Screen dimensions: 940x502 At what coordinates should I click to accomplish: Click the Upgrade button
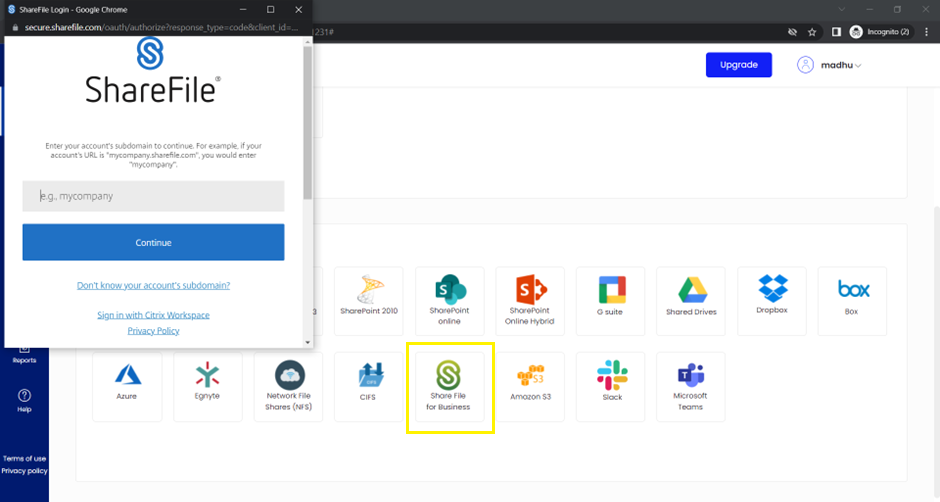(739, 65)
